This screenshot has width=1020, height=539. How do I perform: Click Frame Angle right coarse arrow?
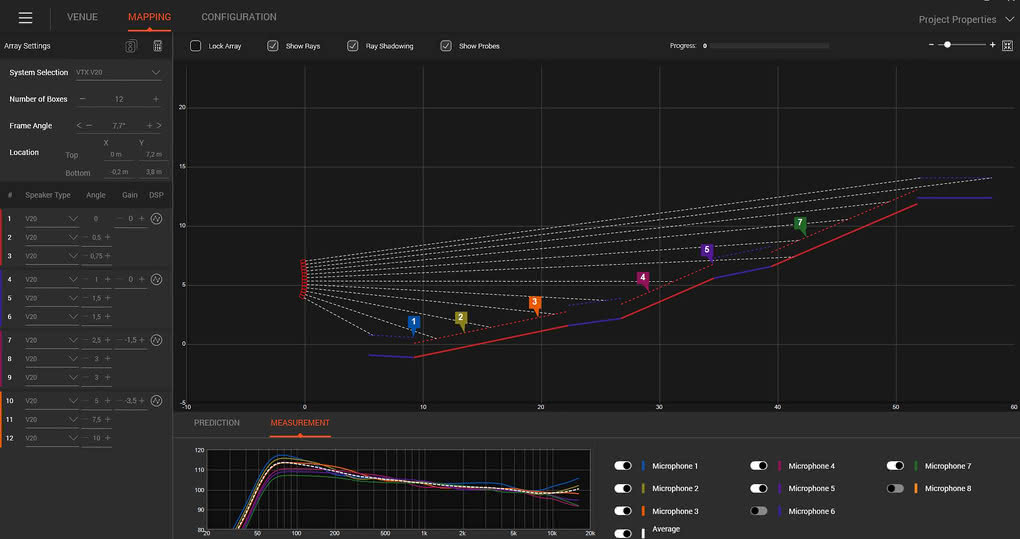pyautogui.click(x=159, y=125)
